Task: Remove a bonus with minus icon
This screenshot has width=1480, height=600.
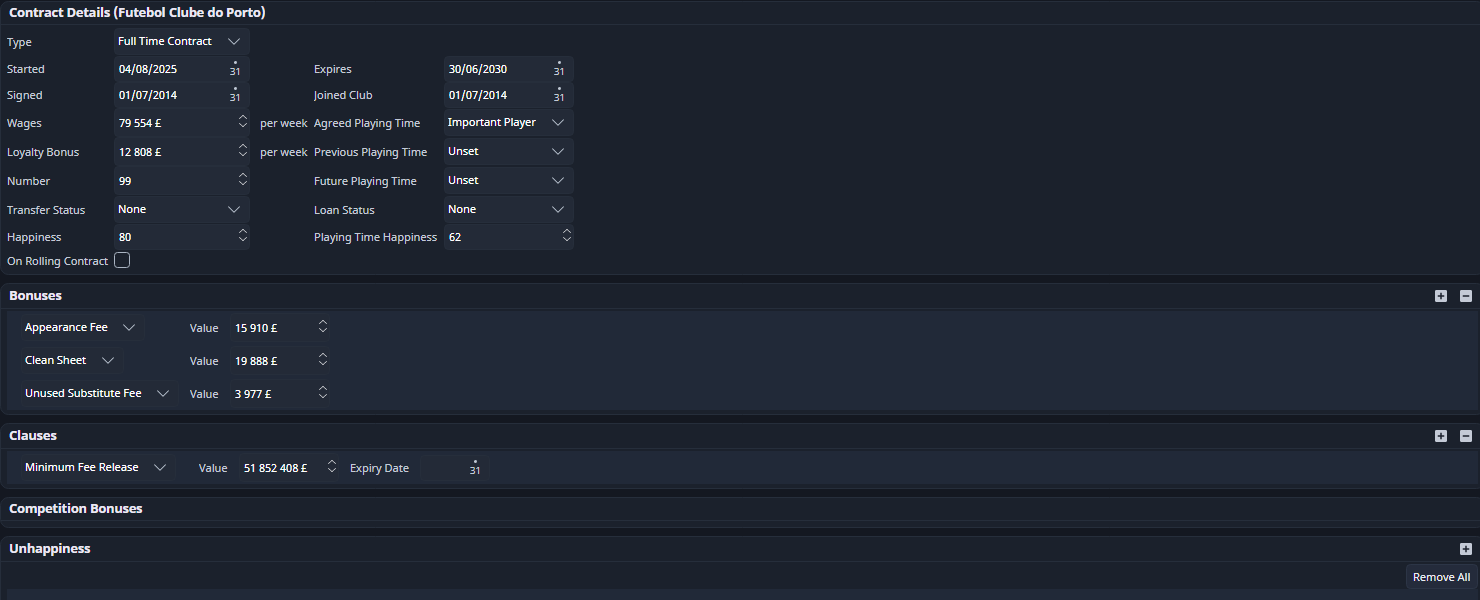Action: pyautogui.click(x=1466, y=296)
